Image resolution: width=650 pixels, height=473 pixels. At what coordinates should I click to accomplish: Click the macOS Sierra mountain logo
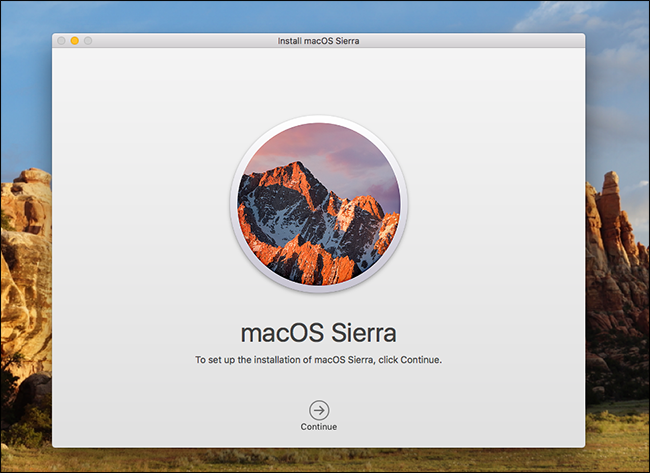click(319, 204)
